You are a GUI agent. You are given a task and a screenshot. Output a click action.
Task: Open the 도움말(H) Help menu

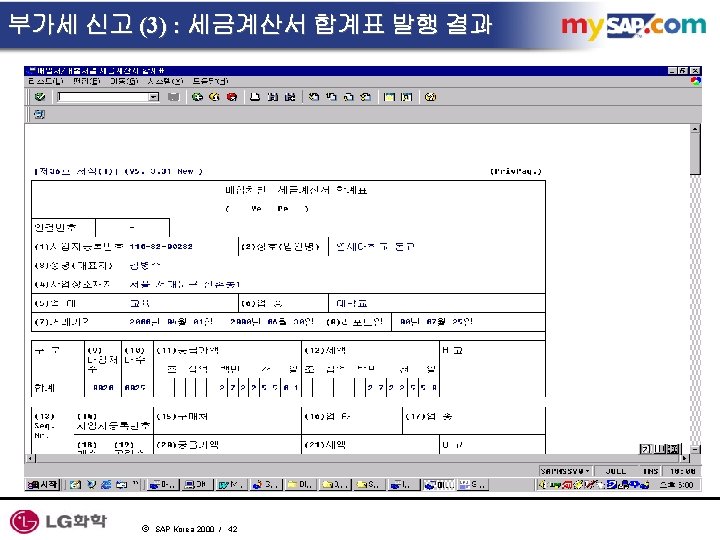(210, 81)
